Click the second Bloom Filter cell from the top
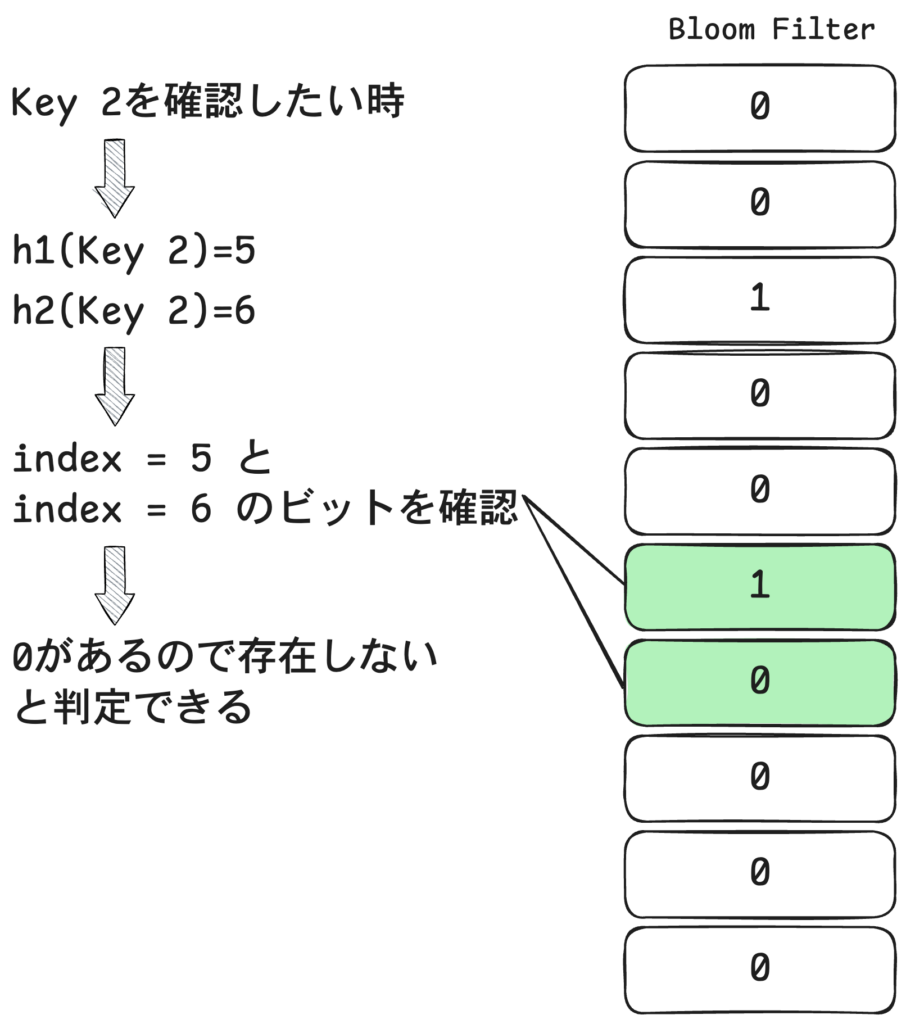This screenshot has width=906, height=1024. [x=759, y=204]
